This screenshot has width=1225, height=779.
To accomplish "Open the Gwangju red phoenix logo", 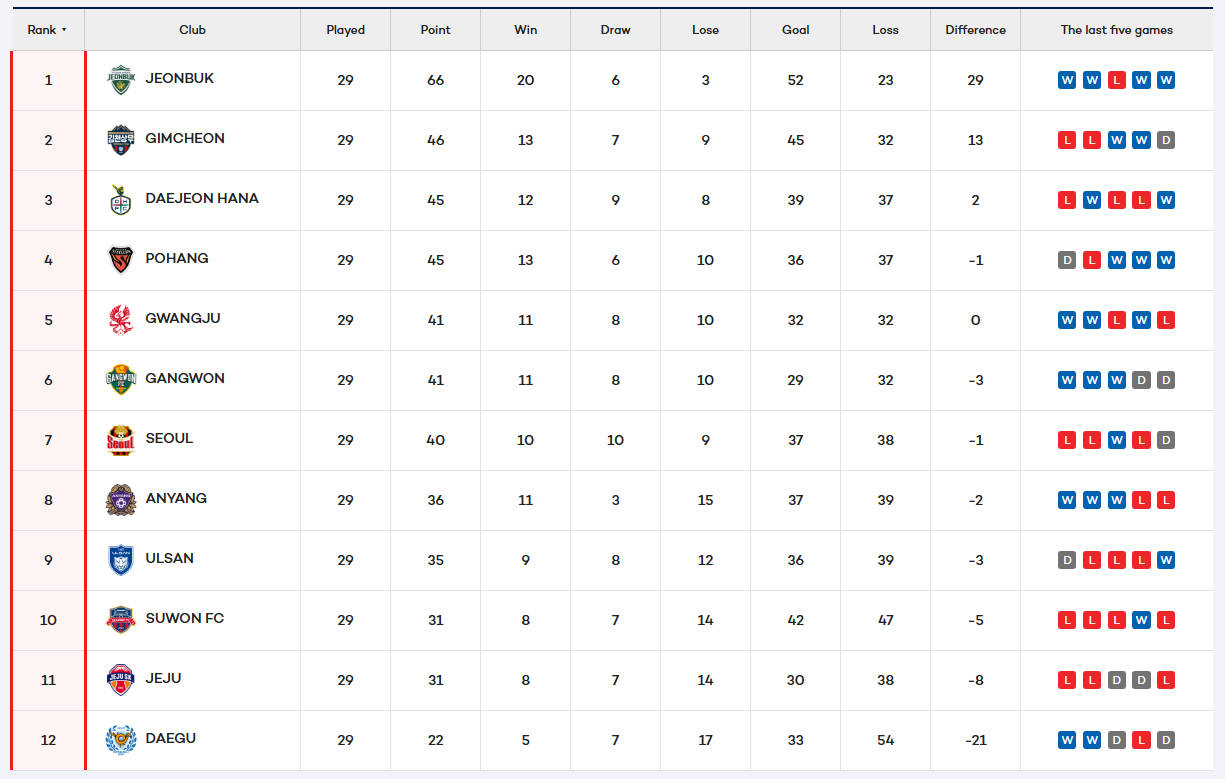I will [x=121, y=320].
